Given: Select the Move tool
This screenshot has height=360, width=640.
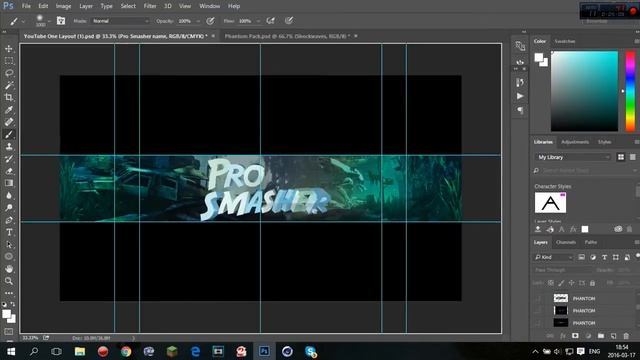Looking at the screenshot, I should [x=9, y=49].
